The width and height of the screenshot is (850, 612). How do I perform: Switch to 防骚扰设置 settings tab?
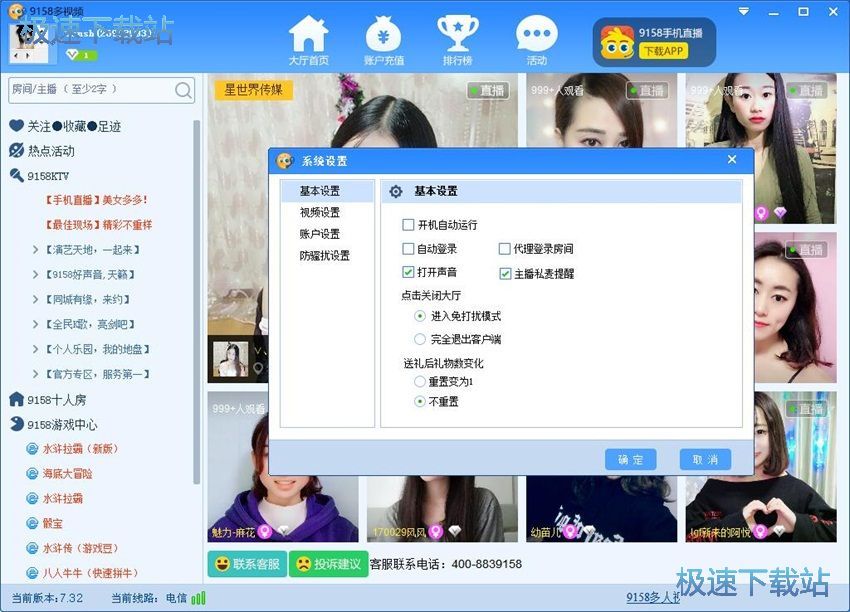click(x=327, y=256)
